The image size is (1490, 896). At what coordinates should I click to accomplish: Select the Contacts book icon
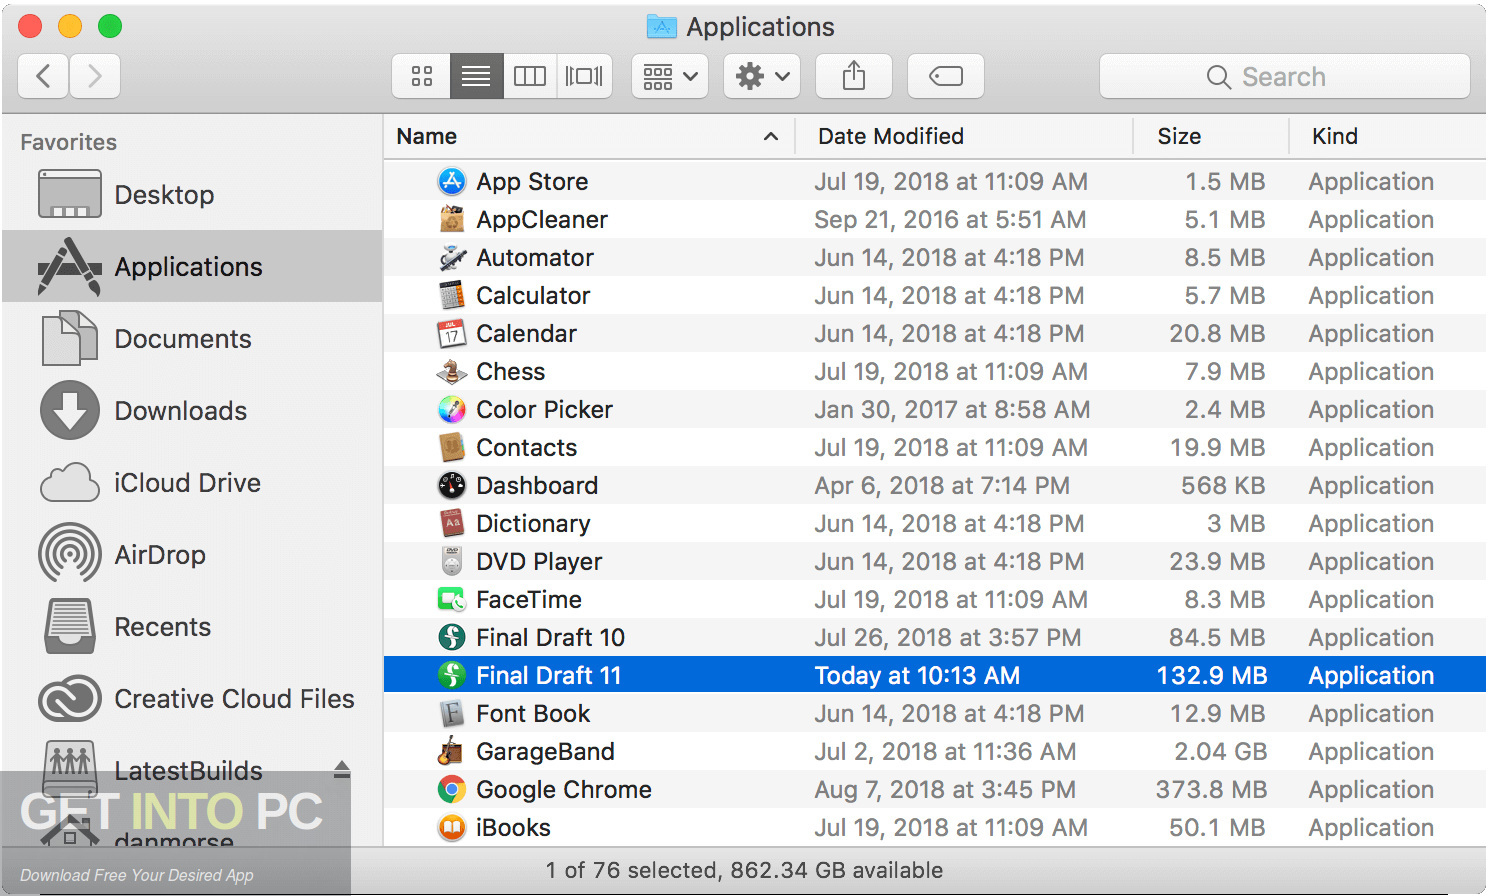click(x=452, y=447)
